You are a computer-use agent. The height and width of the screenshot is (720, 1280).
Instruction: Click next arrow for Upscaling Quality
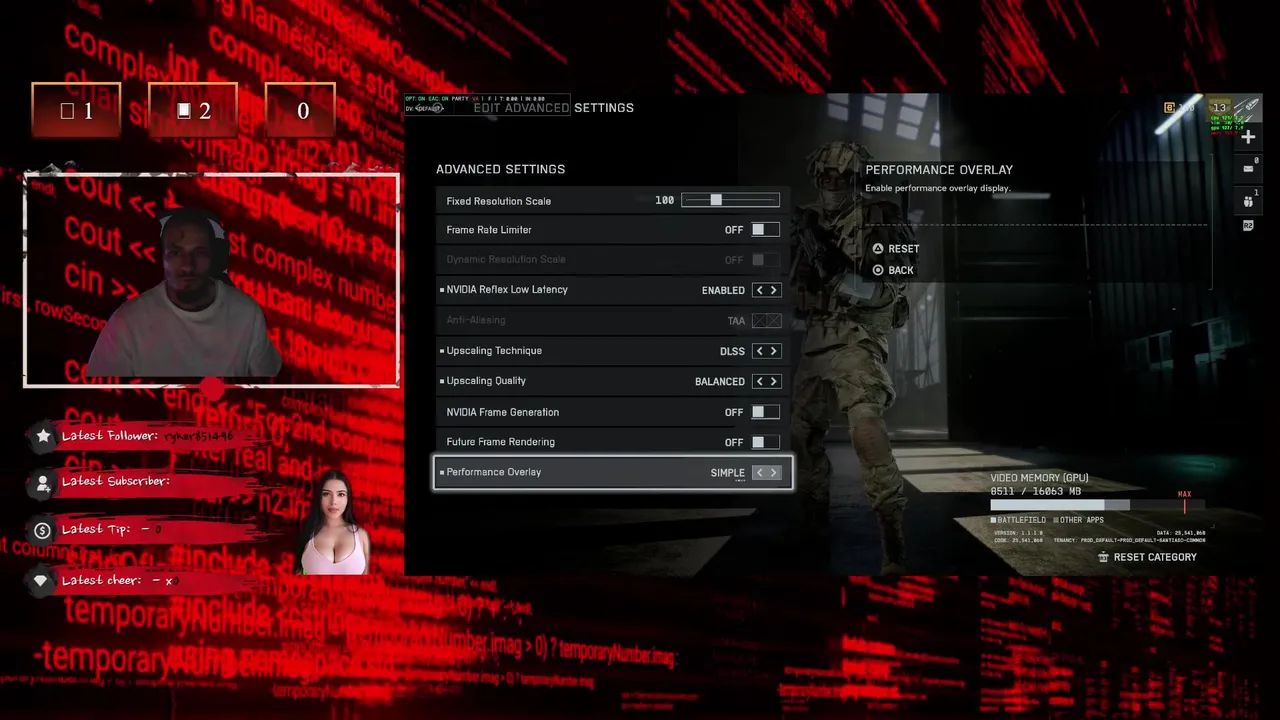[x=773, y=381]
